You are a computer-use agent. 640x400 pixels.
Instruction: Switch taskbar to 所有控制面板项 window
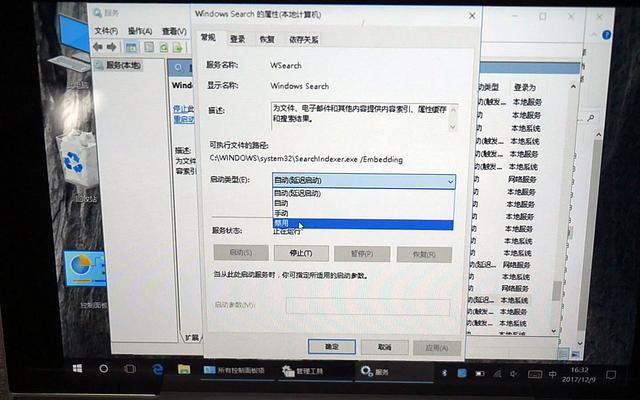[x=235, y=370]
